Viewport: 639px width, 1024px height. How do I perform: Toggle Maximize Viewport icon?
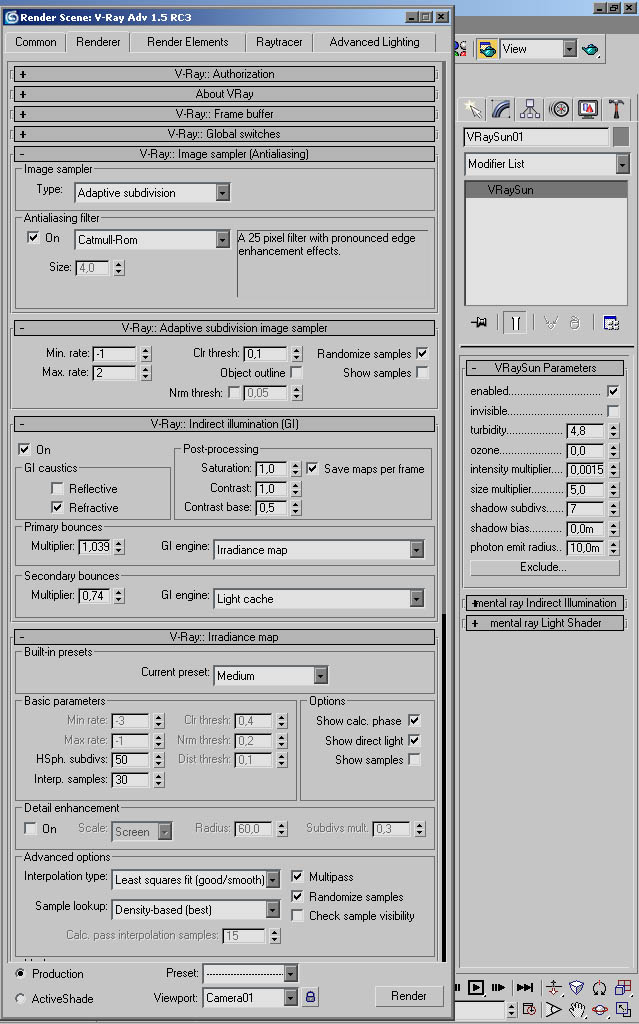pyautogui.click(x=623, y=1010)
